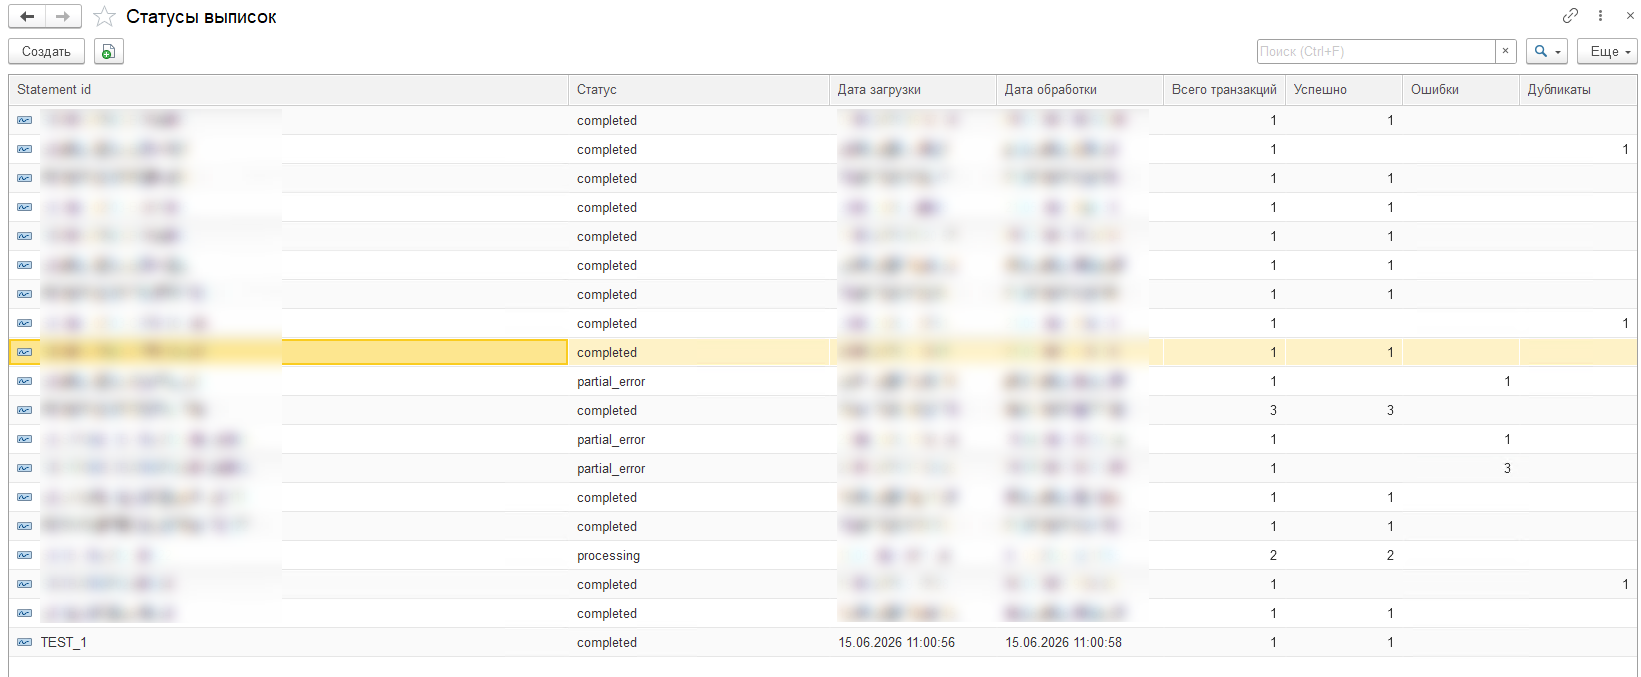The image size is (1641, 677).
Task: Focus the Поиск (Ctrl+F) search field
Action: click(x=1376, y=51)
